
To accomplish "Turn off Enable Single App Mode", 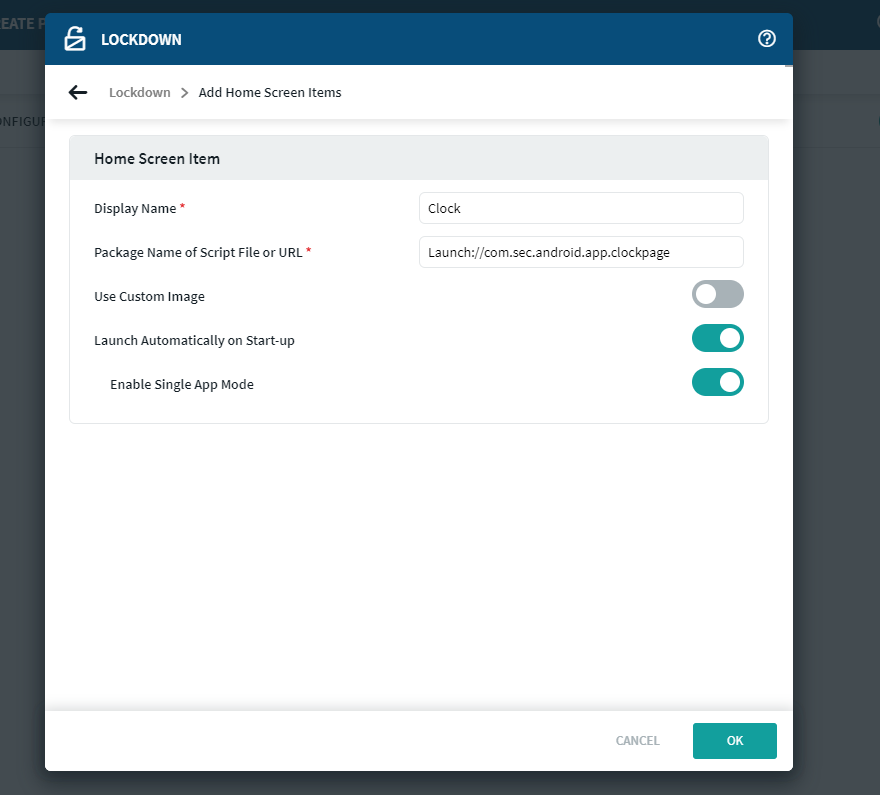I will tap(717, 382).
